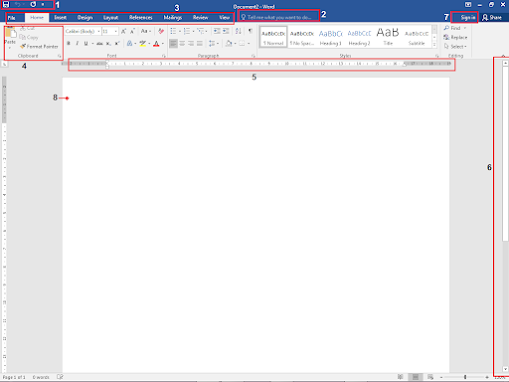The image size is (509, 382).
Task: Open the Select dropdown in Editing
Action: click(x=455, y=46)
